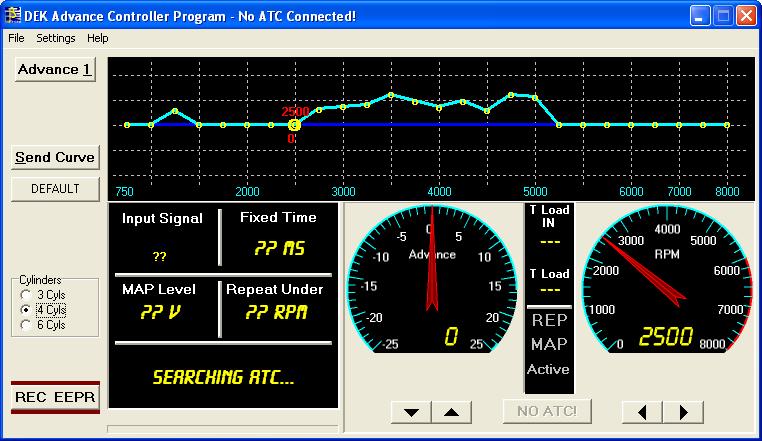Click the Send Curve button
Viewport: 762px width, 441px height.
pos(55,158)
